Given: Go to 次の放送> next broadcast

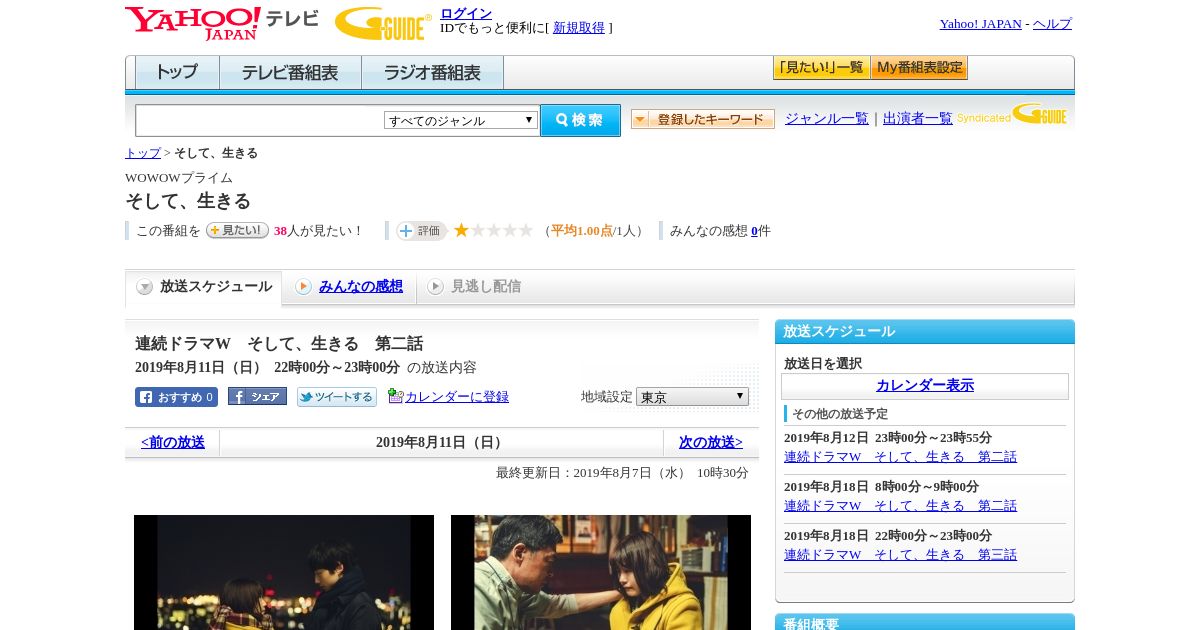Looking at the screenshot, I should [711, 442].
